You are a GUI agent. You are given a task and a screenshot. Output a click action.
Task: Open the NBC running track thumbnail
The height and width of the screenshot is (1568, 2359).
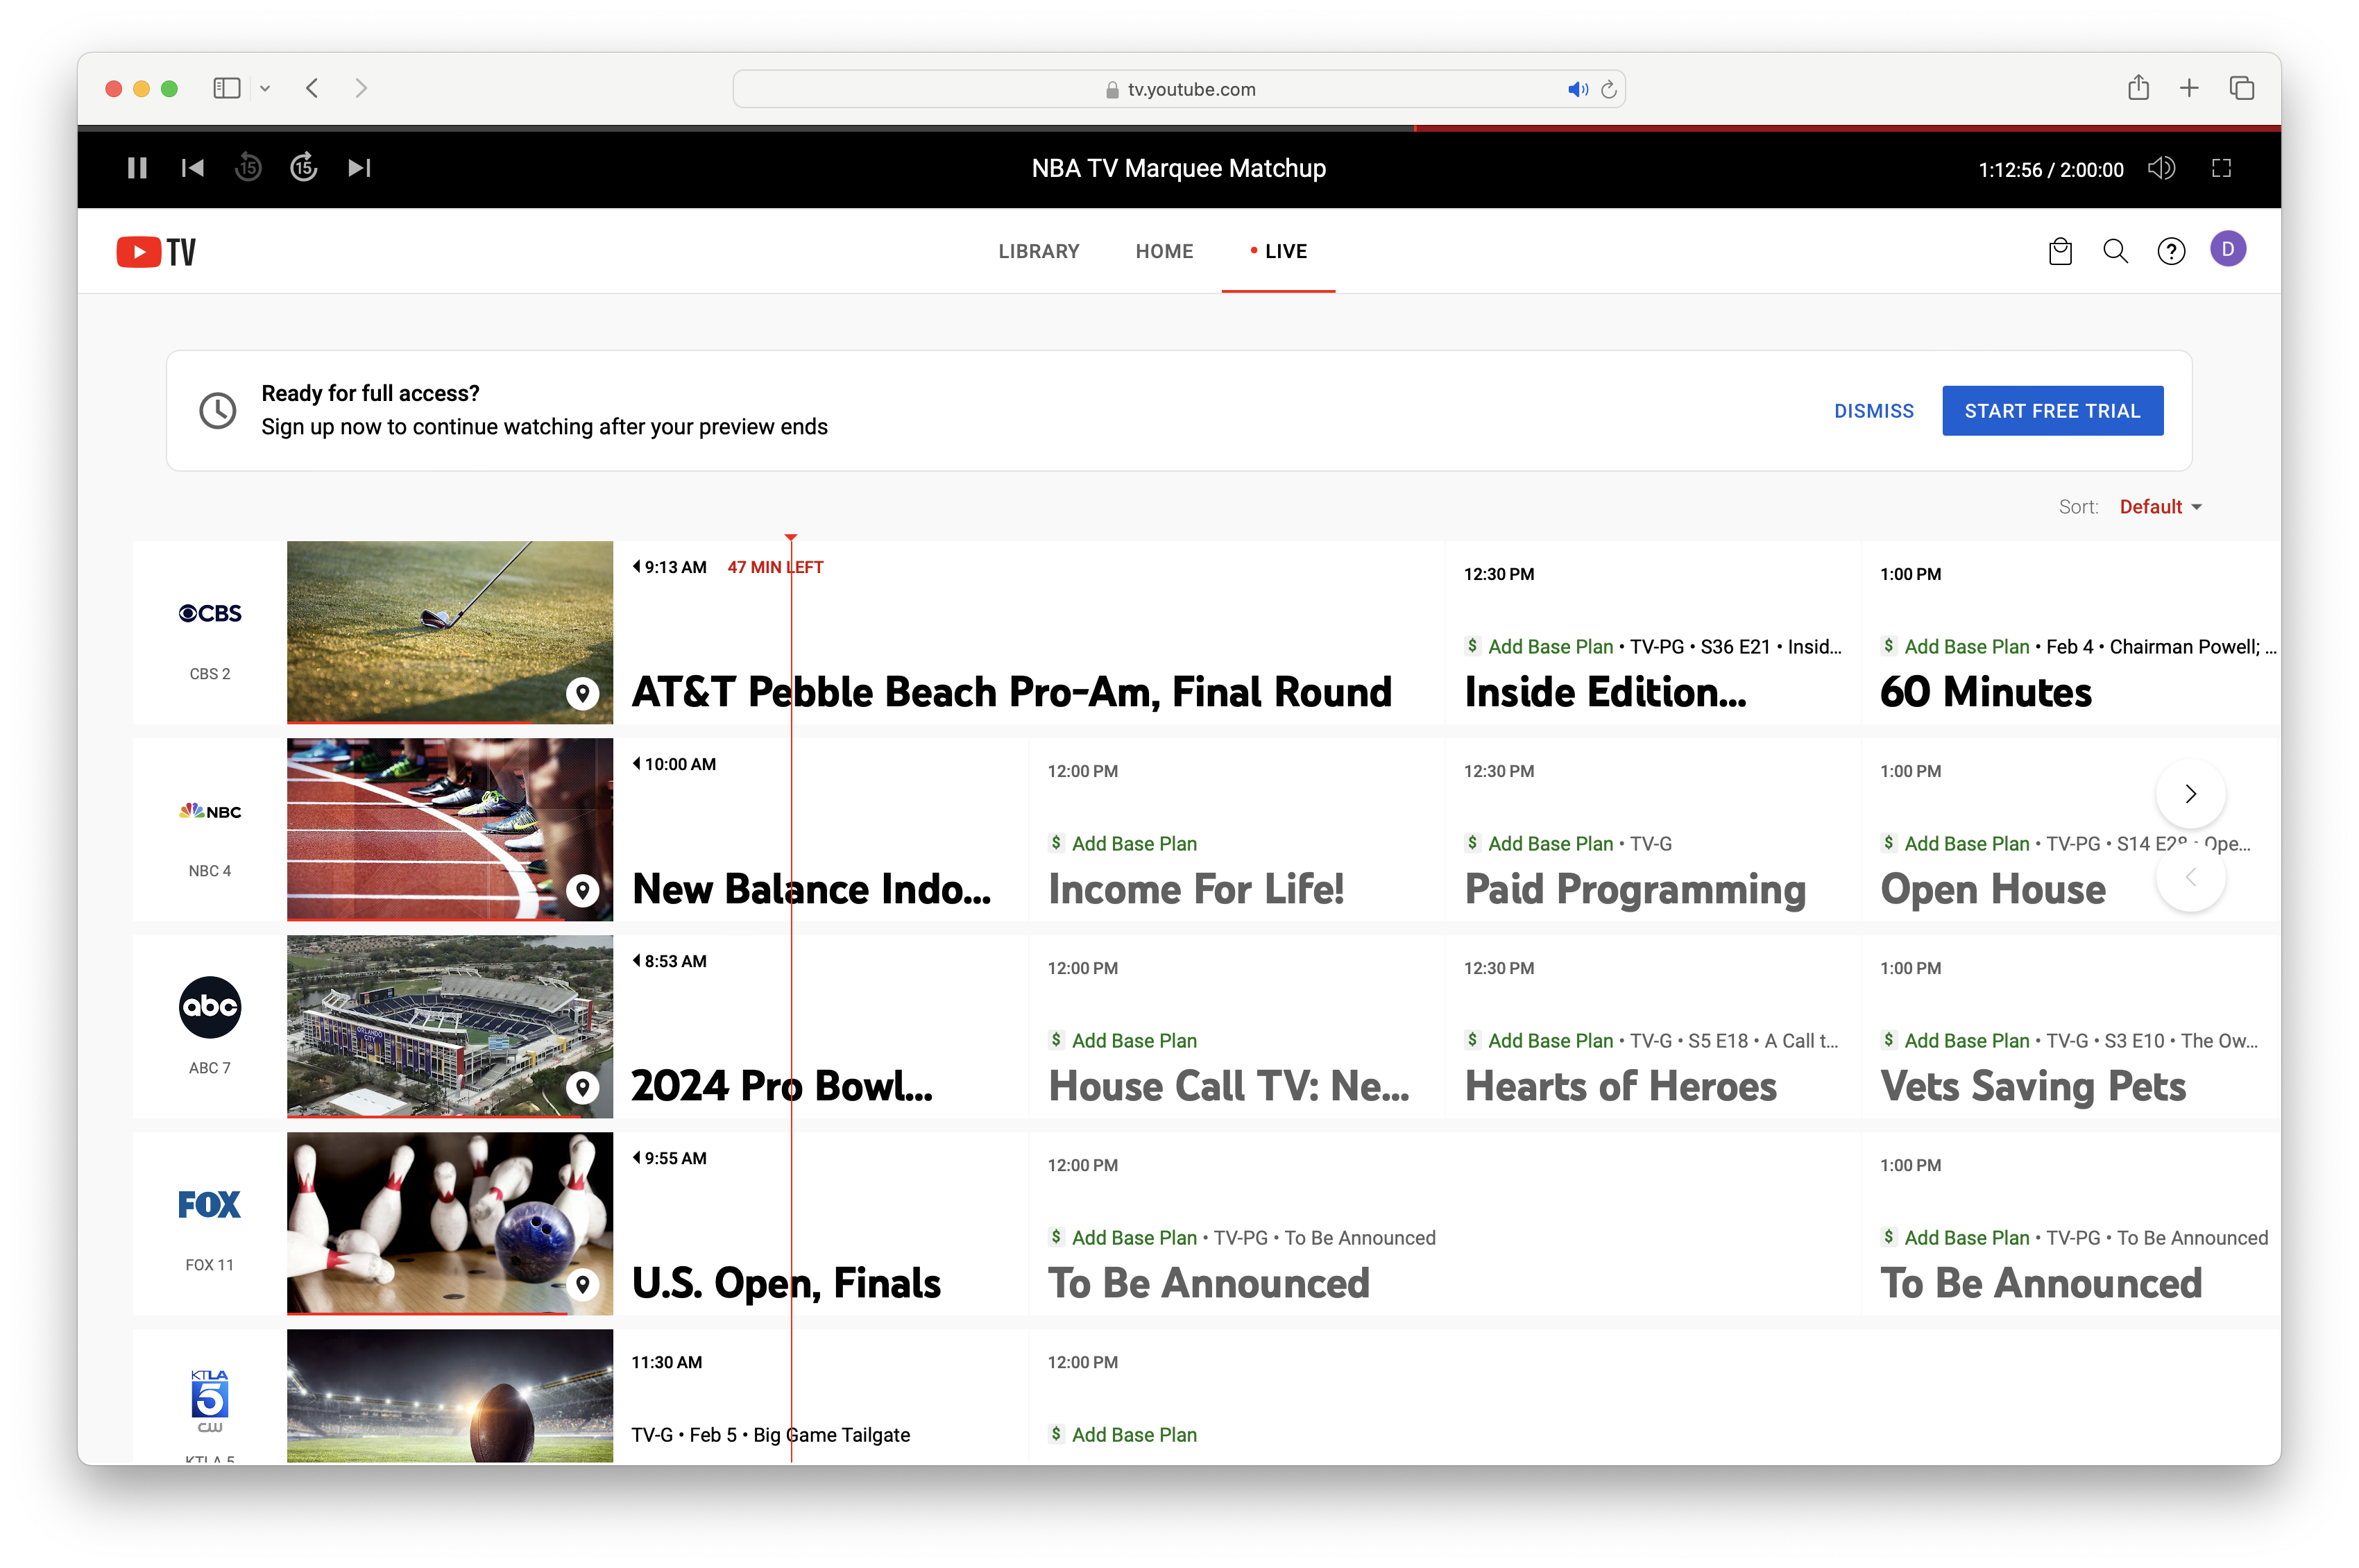450,829
